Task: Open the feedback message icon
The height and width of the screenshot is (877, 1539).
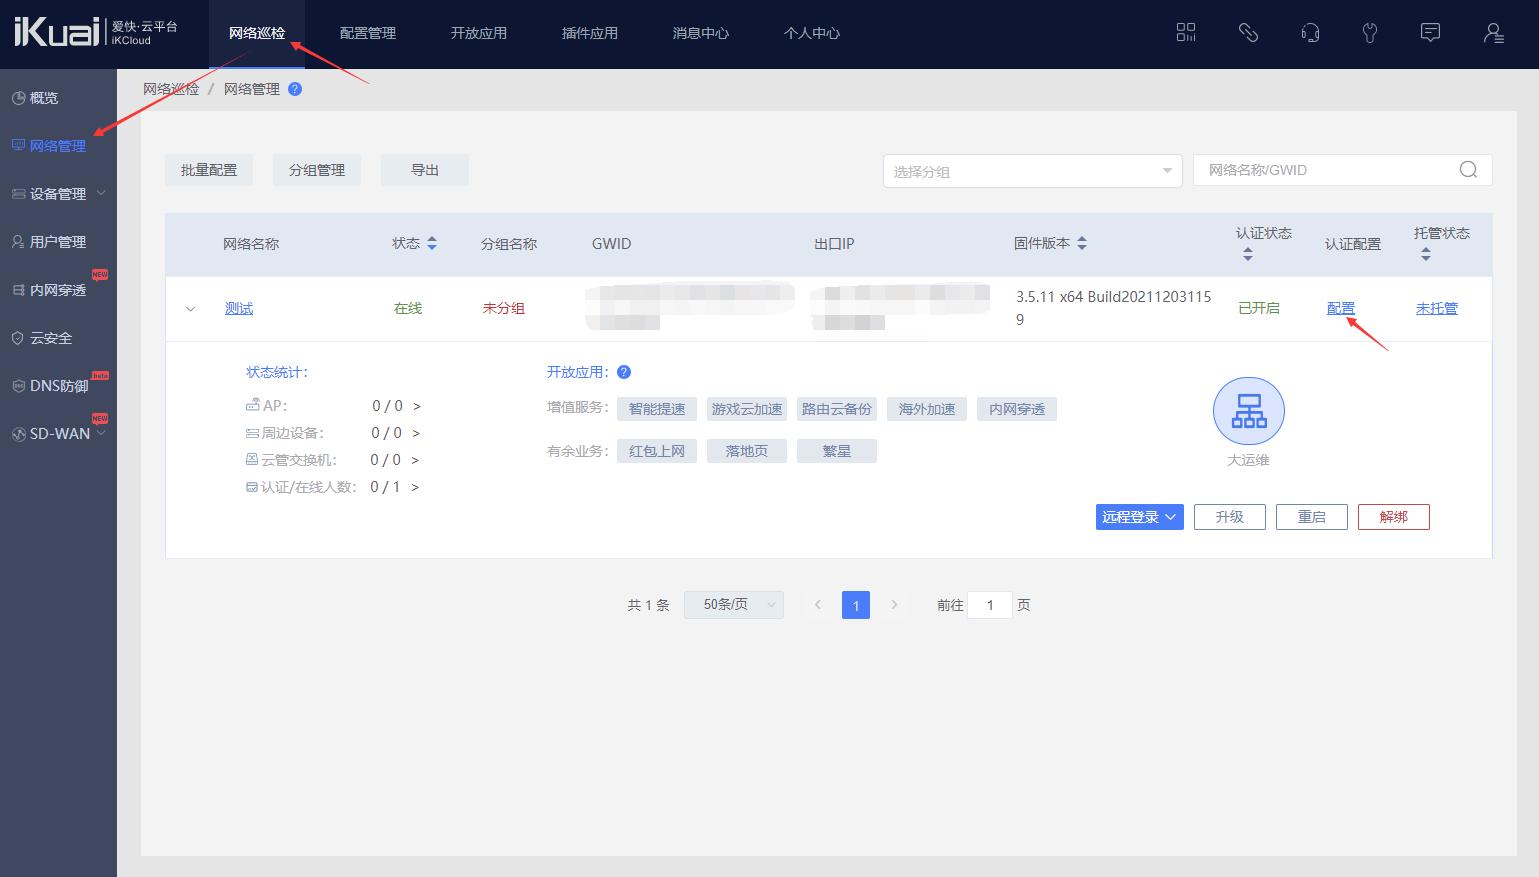Action: [x=1429, y=32]
